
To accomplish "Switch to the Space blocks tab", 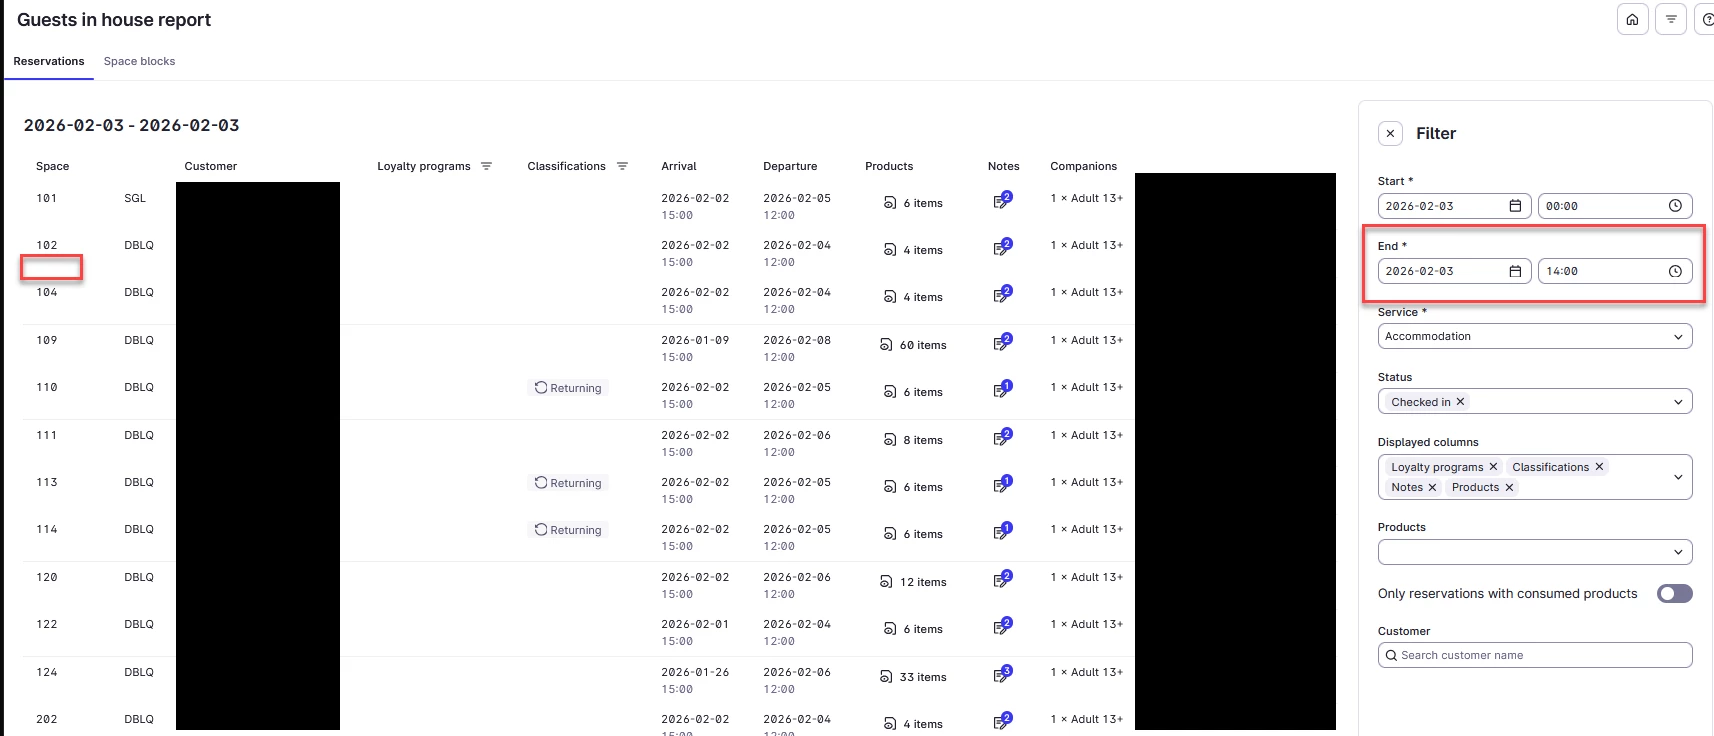I will point(139,61).
